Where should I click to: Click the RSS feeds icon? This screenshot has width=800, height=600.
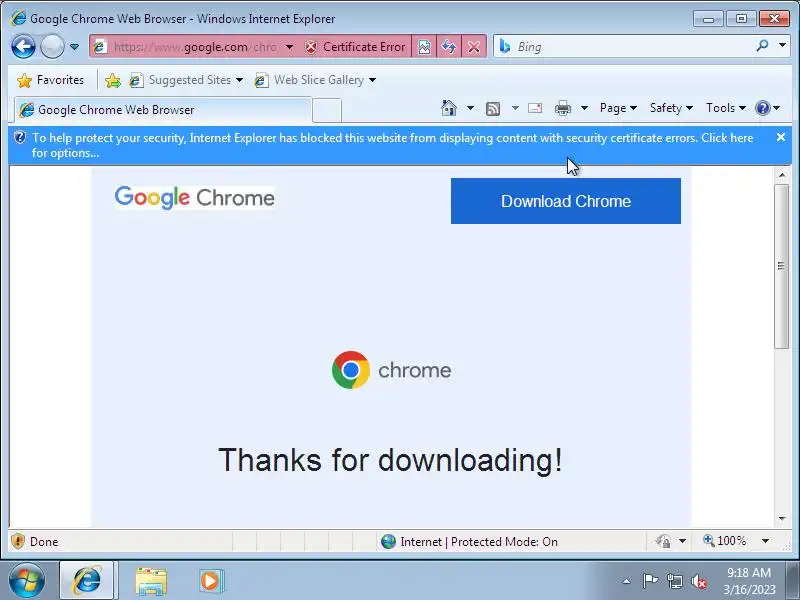tap(493, 108)
